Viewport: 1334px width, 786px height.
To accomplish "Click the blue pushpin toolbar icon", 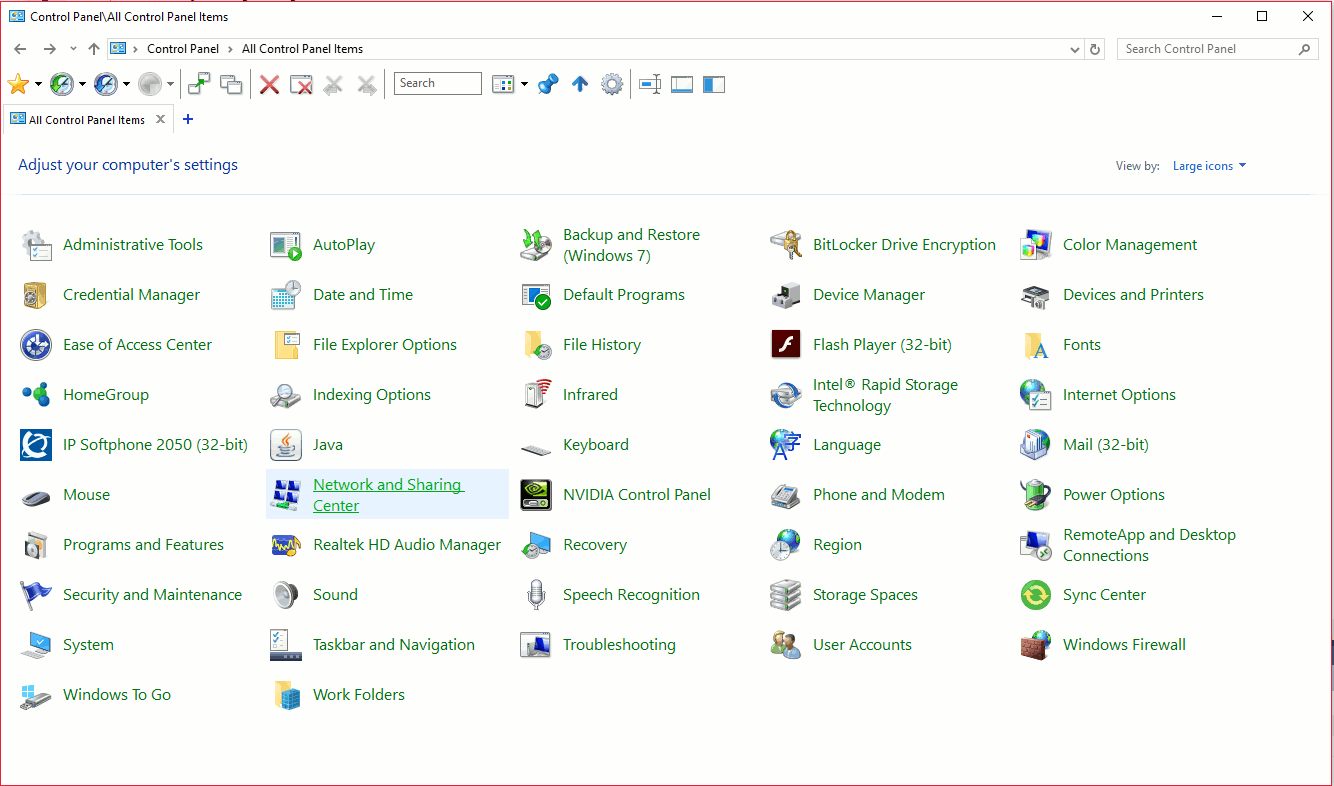I will pos(547,85).
